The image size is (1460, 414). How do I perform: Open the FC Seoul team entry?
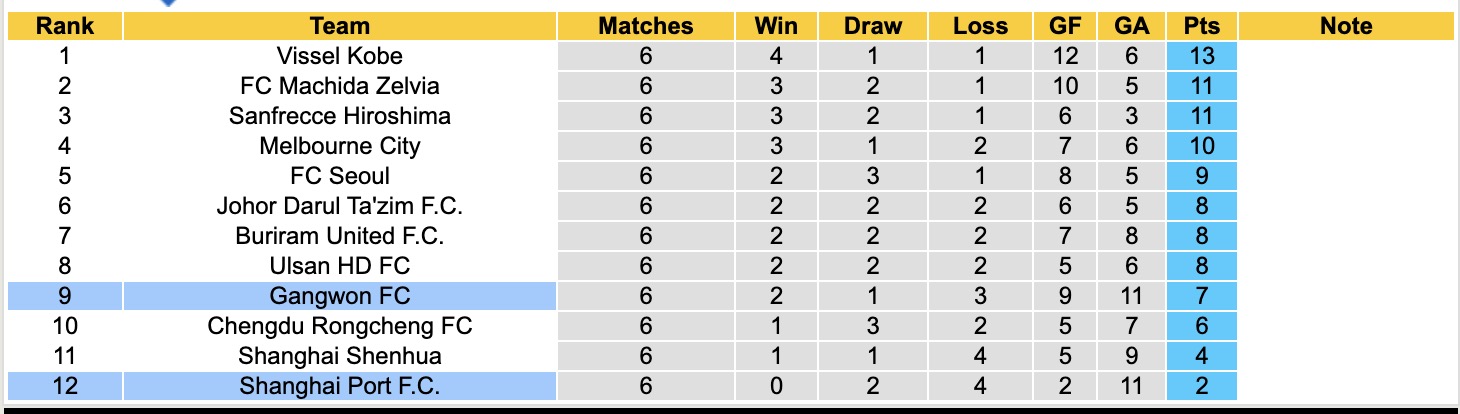(x=340, y=176)
